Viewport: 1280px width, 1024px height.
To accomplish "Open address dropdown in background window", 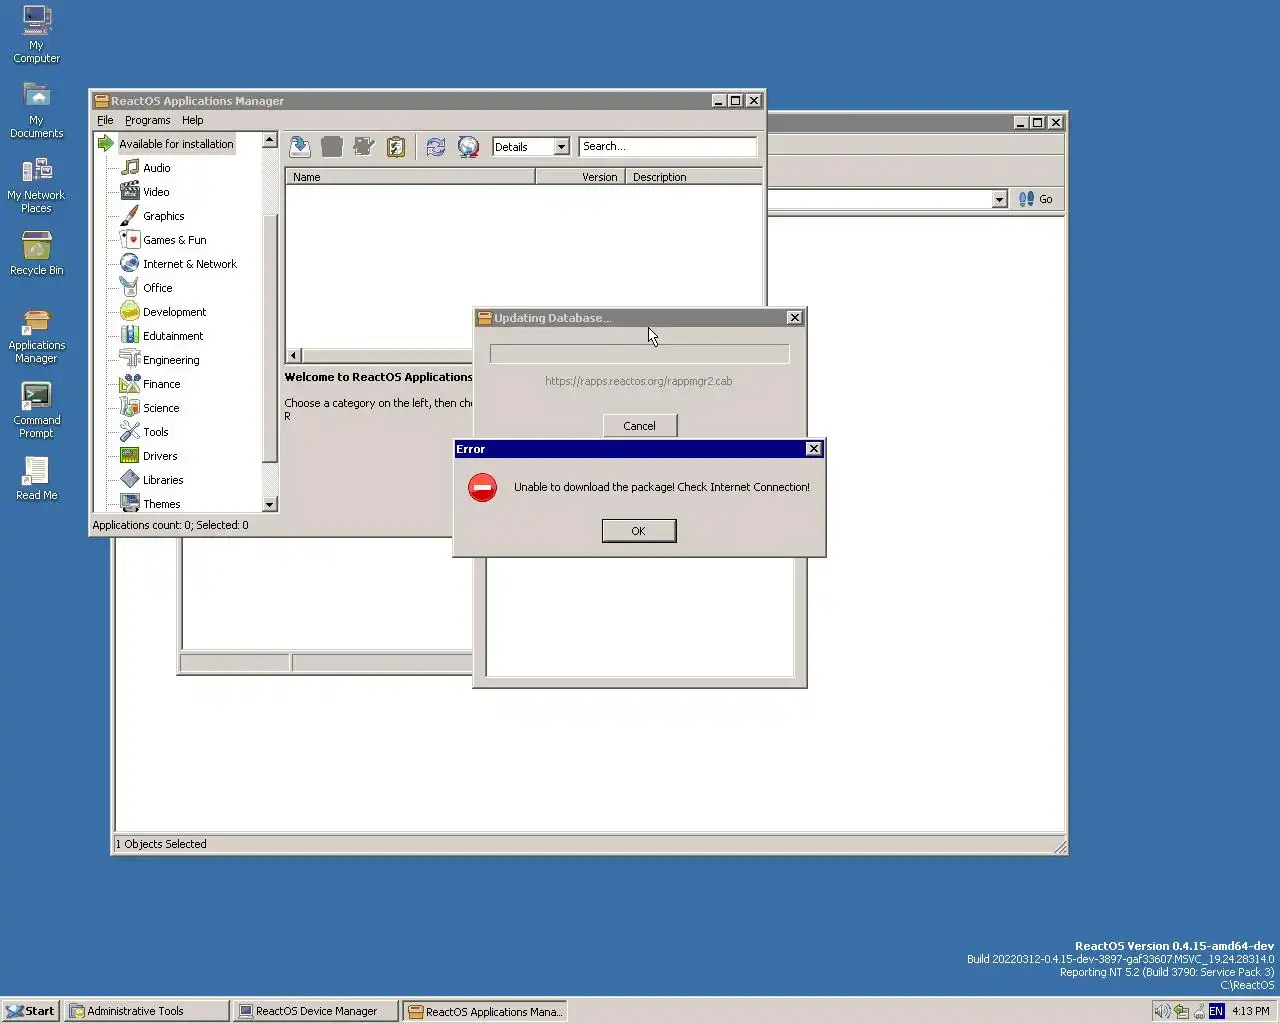I will coord(999,199).
